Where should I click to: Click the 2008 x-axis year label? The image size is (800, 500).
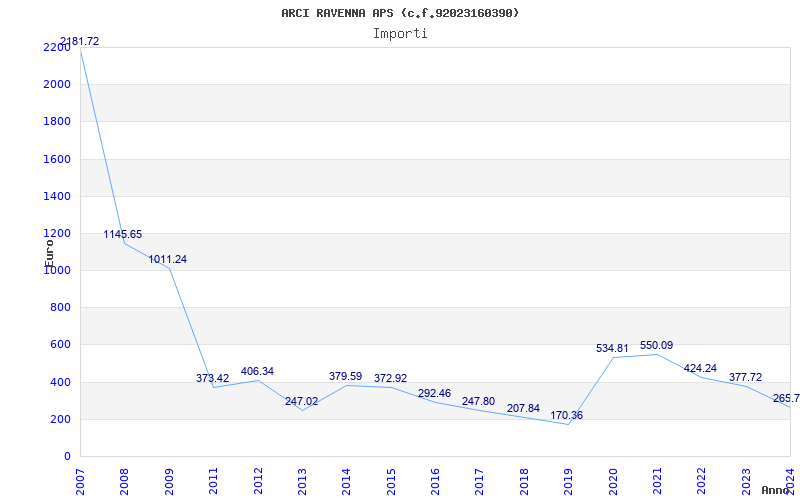coord(124,481)
